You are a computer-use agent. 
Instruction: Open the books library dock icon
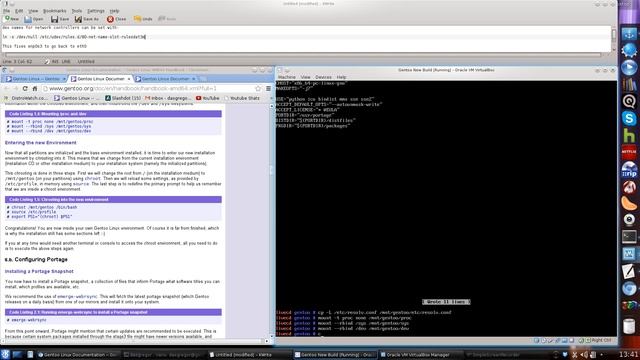click(x=629, y=84)
